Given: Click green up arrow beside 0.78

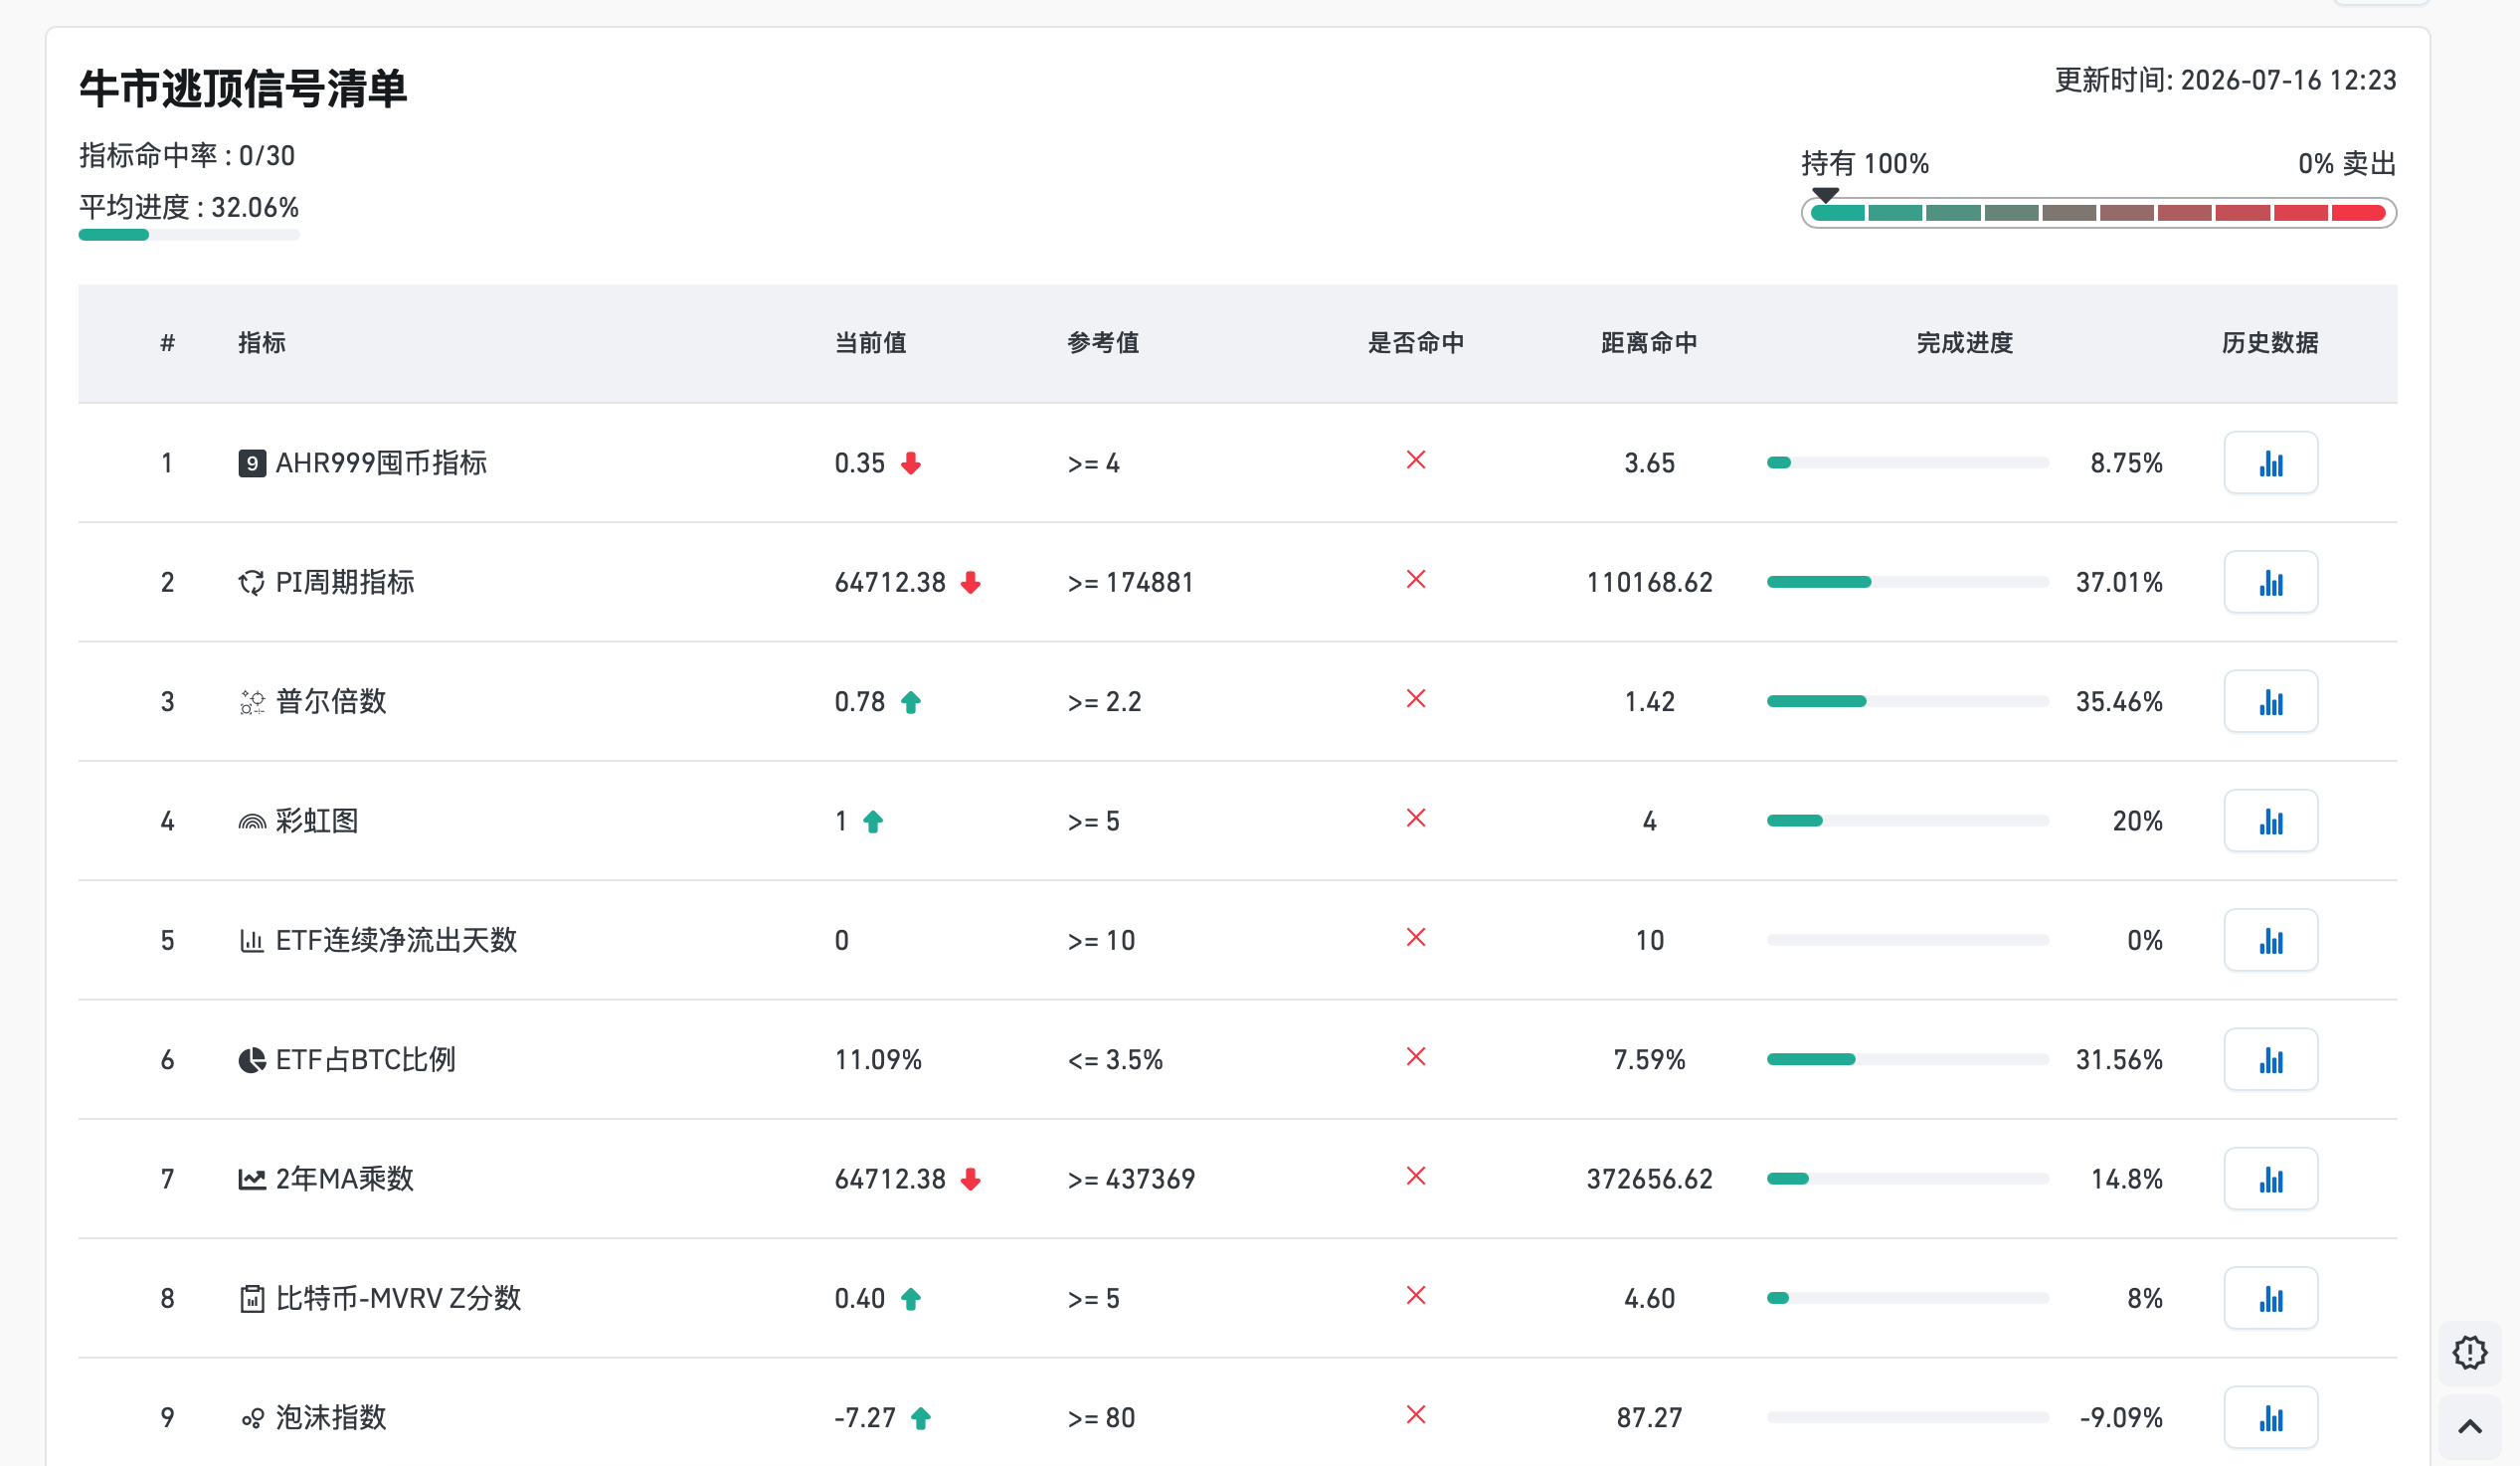Looking at the screenshot, I should point(910,702).
